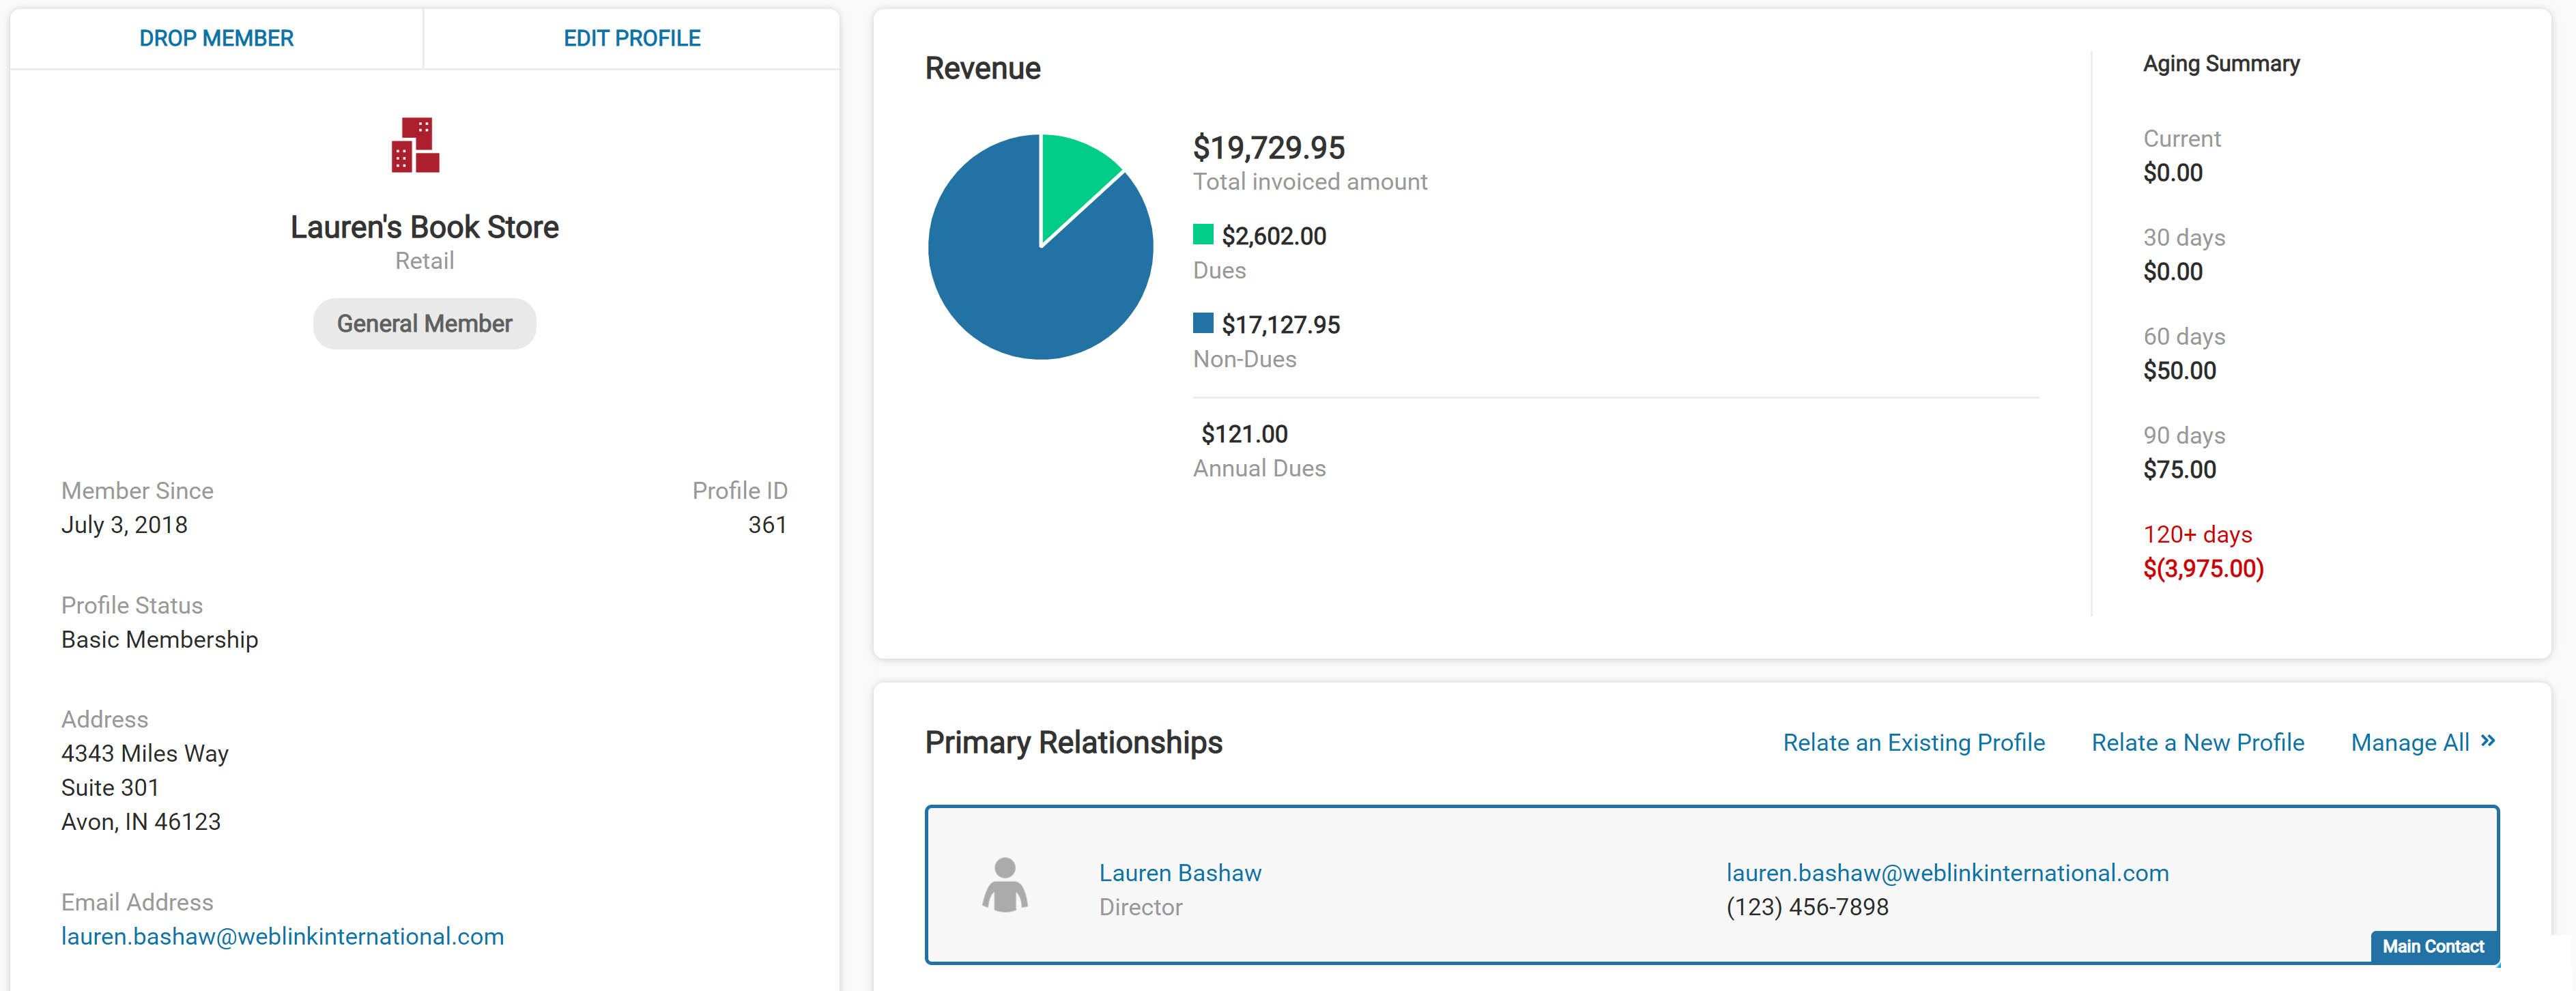Open Relate a New Profile link
The image size is (2576, 991).
click(2198, 743)
